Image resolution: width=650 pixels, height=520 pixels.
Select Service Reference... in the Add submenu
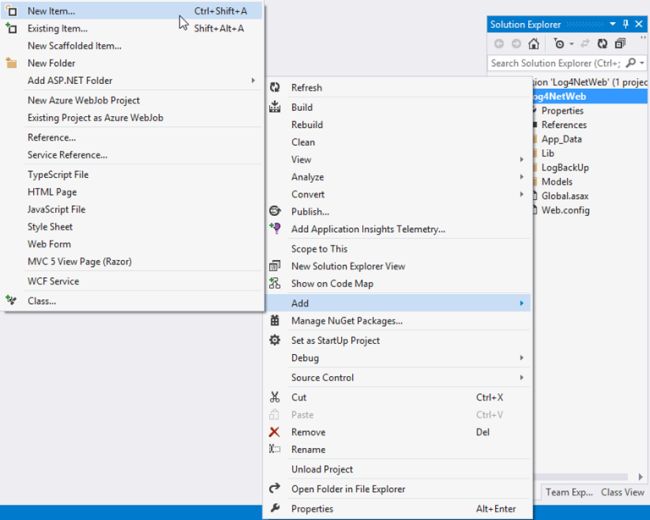tap(133, 155)
